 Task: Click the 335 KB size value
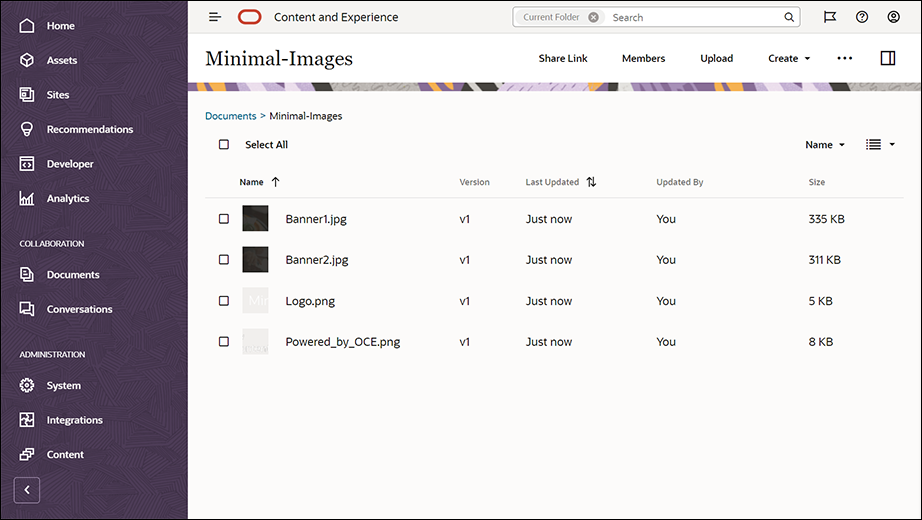[826, 219]
